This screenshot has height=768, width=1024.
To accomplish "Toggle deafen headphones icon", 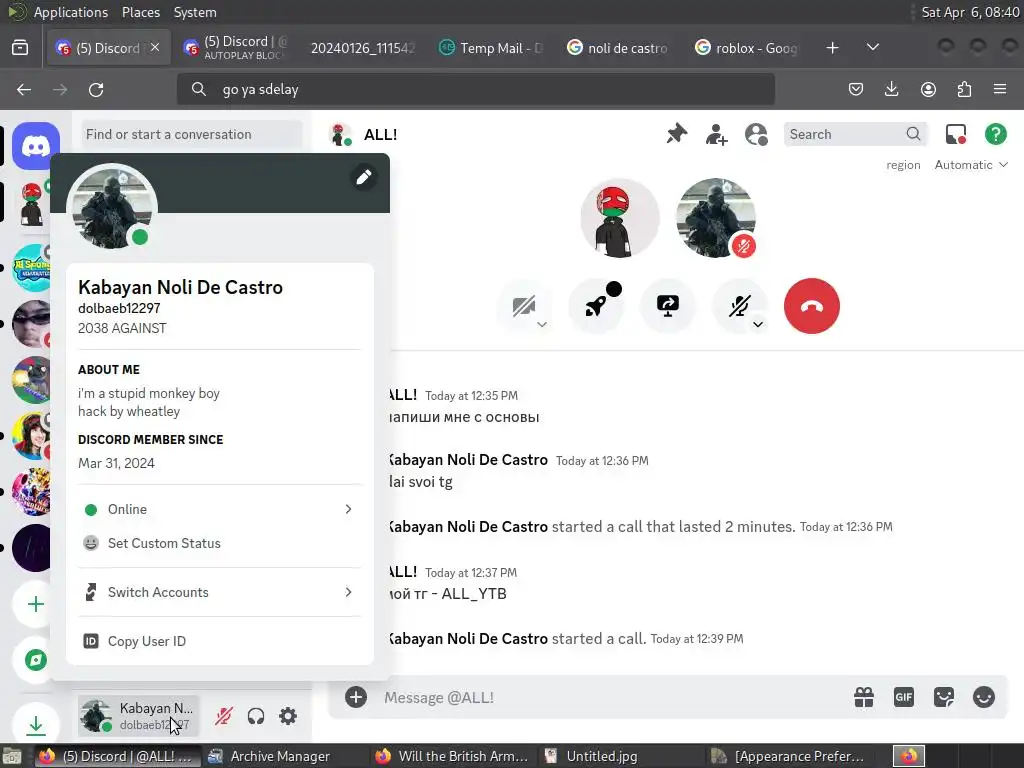I will coord(256,716).
